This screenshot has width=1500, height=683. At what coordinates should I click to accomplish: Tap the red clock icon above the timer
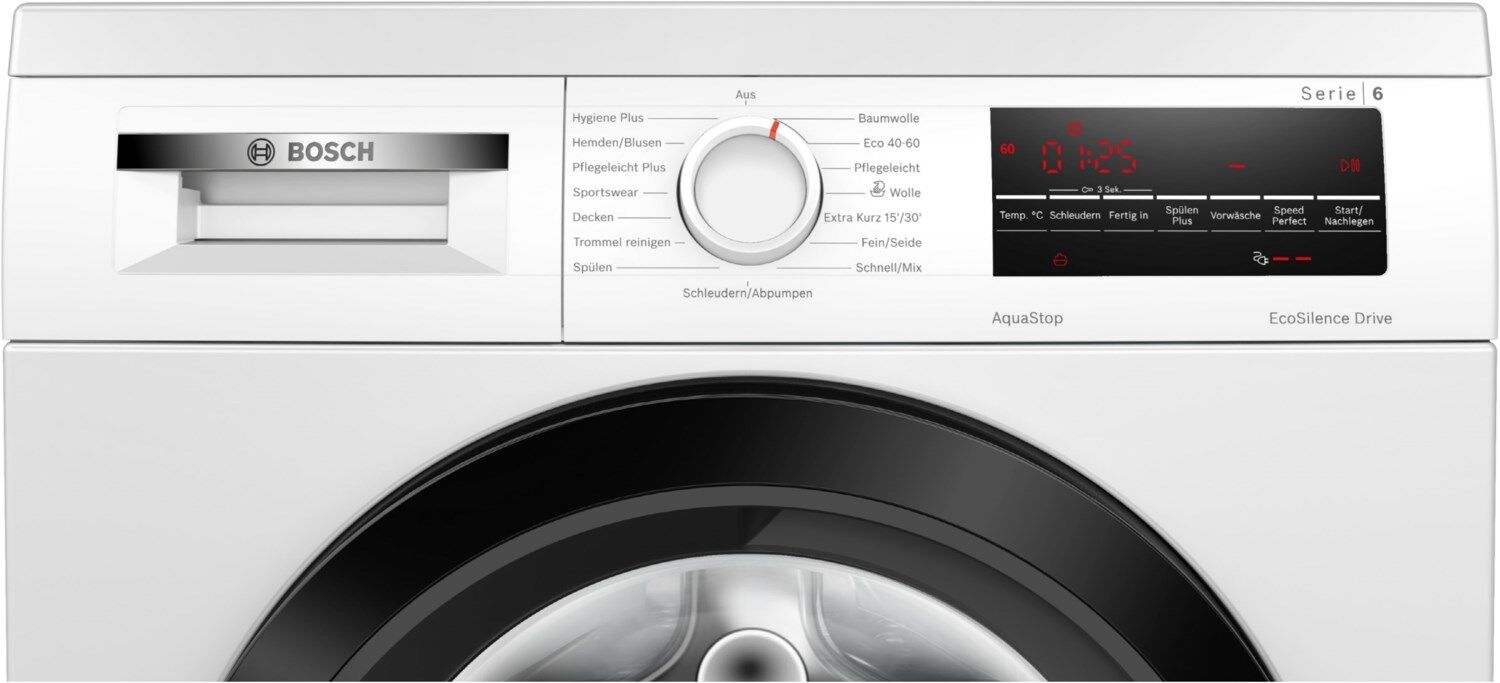point(1075,129)
